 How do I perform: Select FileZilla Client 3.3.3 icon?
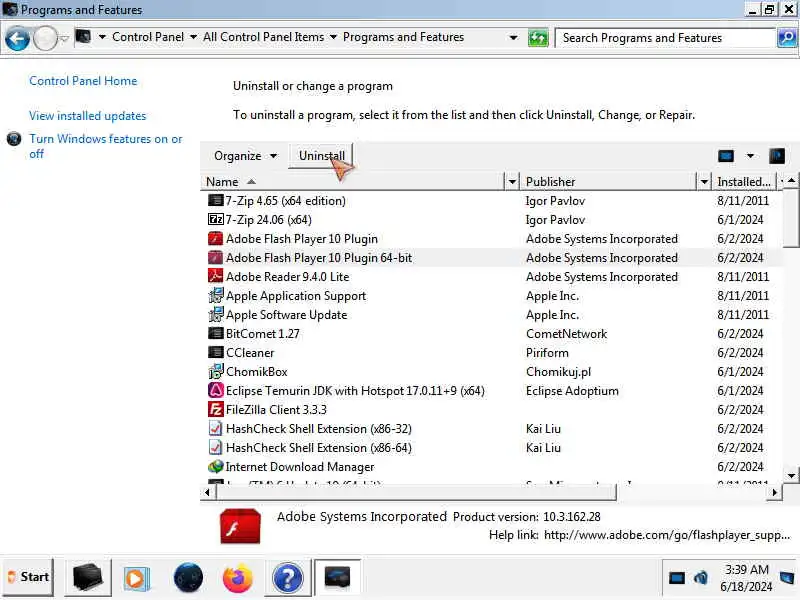tap(216, 409)
